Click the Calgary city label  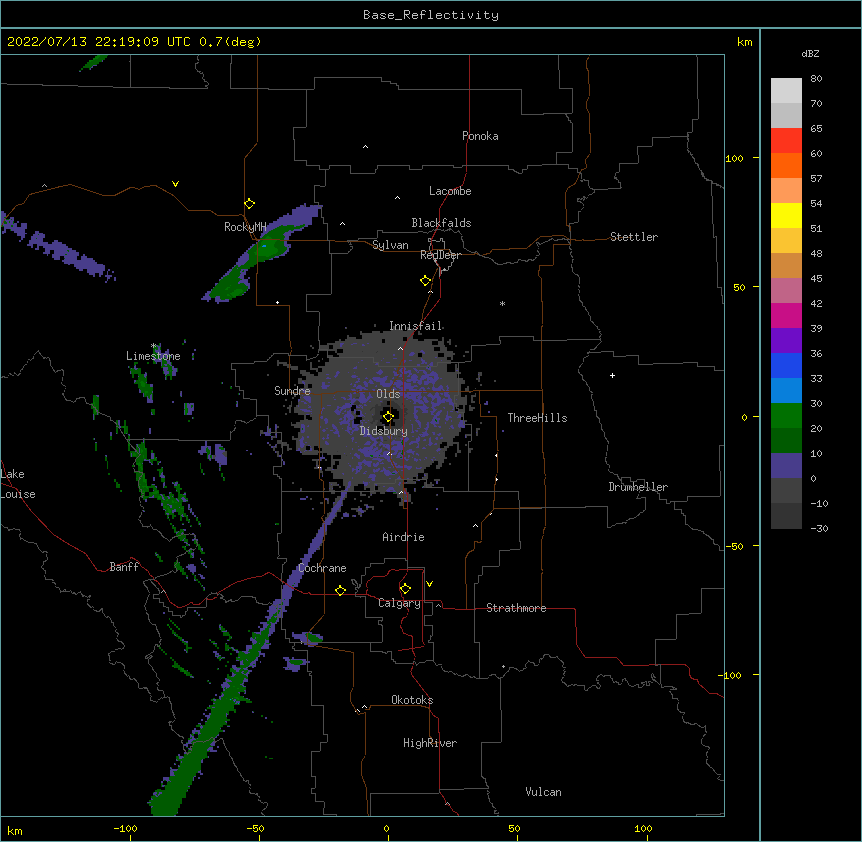click(x=399, y=603)
